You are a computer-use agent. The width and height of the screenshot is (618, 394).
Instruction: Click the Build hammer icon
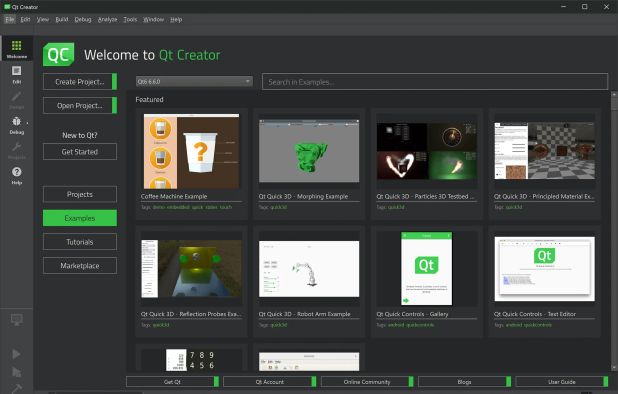[x=17, y=388]
